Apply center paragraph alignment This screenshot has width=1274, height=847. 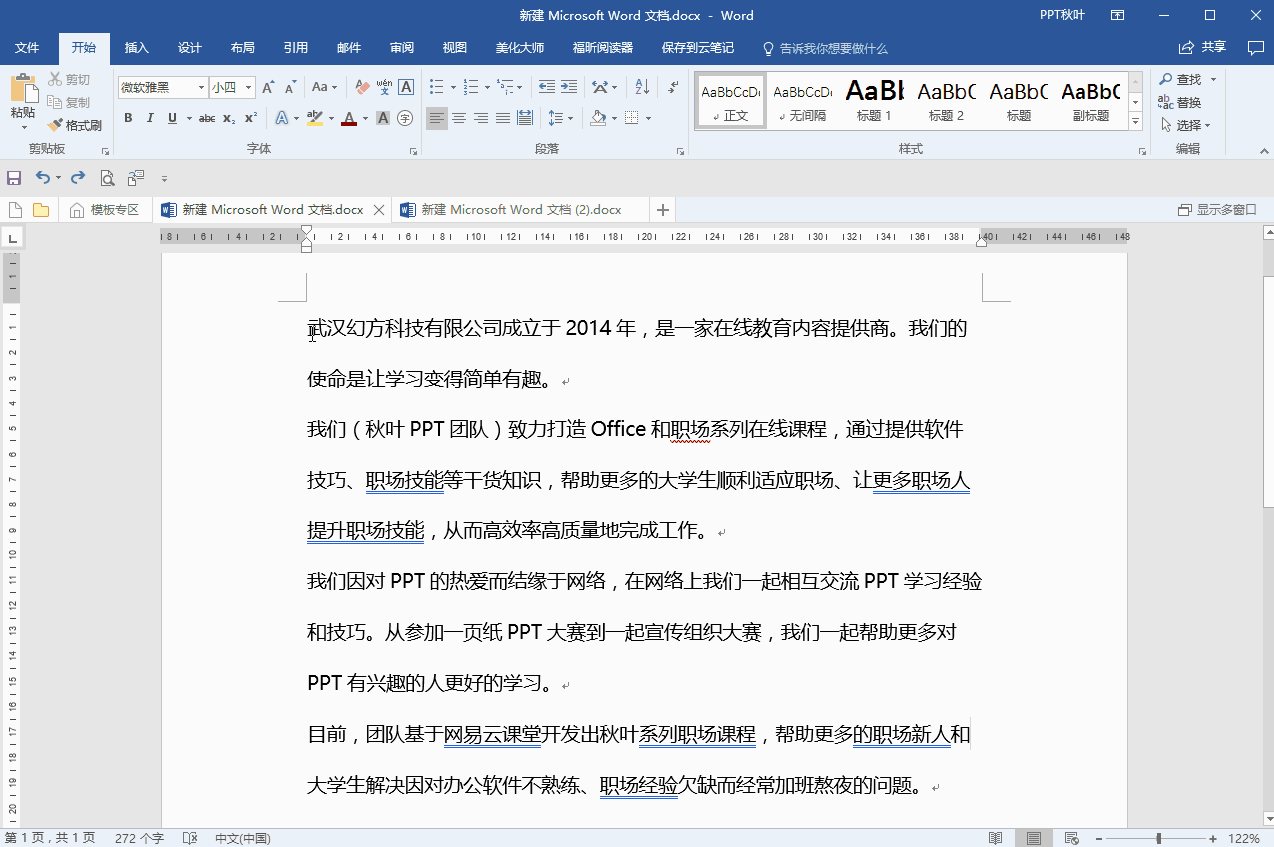(458, 118)
